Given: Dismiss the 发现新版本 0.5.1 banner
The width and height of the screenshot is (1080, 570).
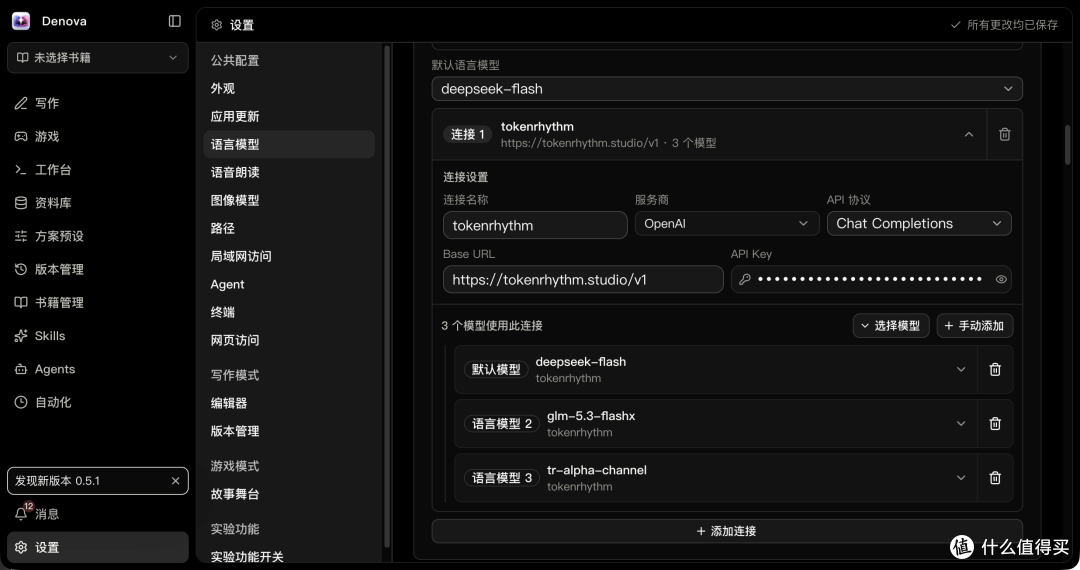Looking at the screenshot, I should pyautogui.click(x=176, y=481).
